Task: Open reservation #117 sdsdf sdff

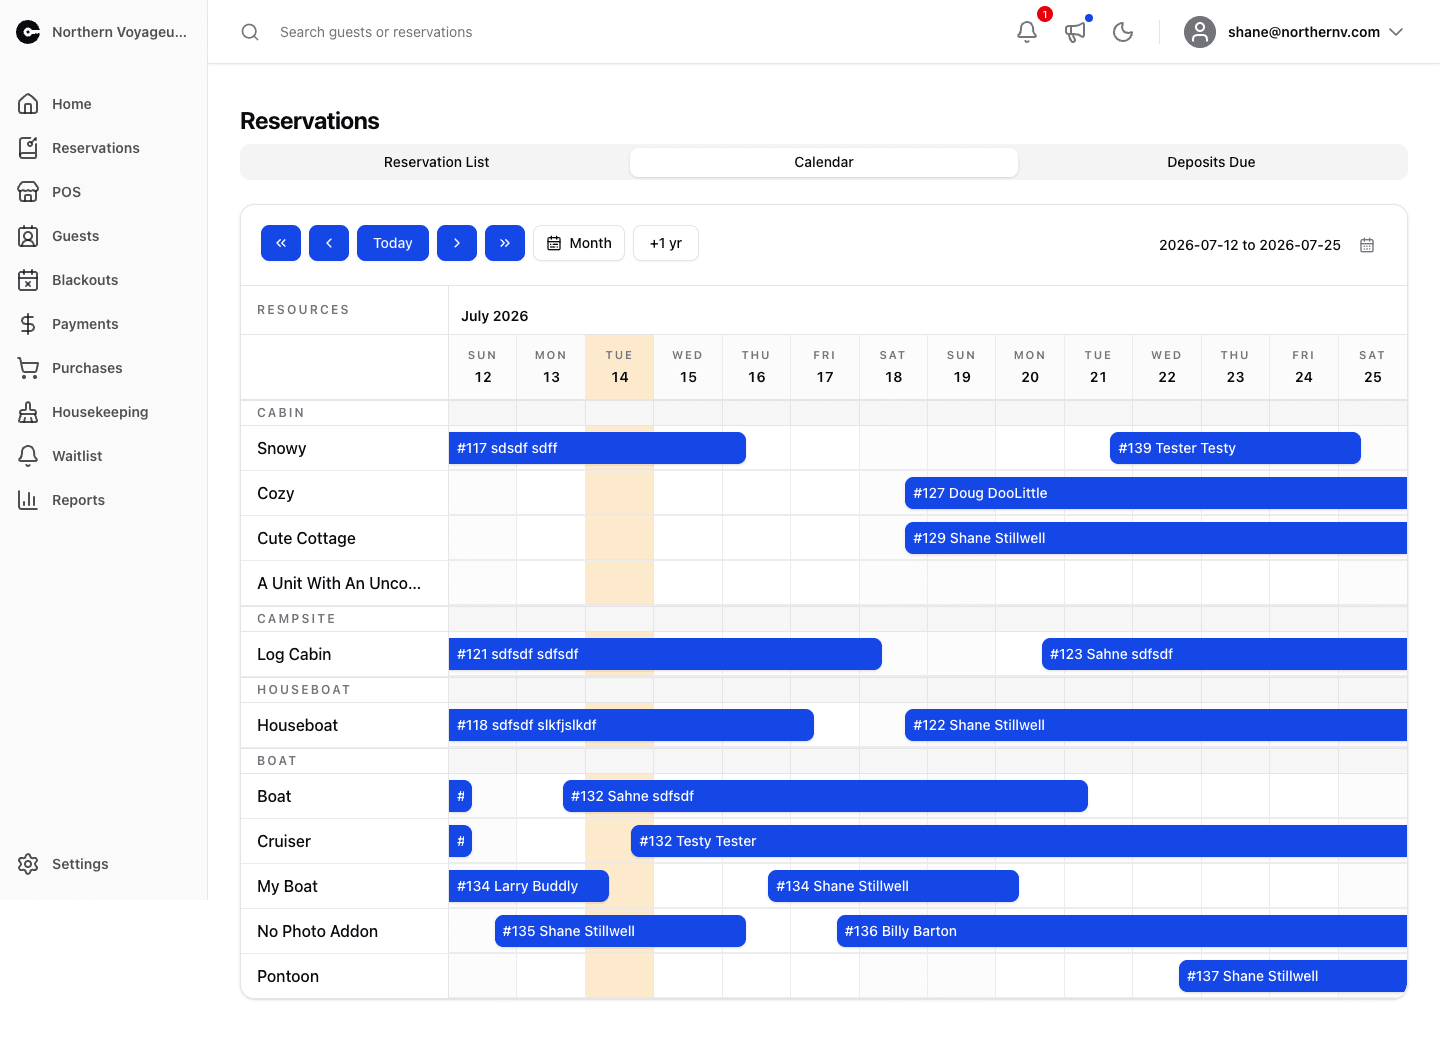Action: (597, 448)
